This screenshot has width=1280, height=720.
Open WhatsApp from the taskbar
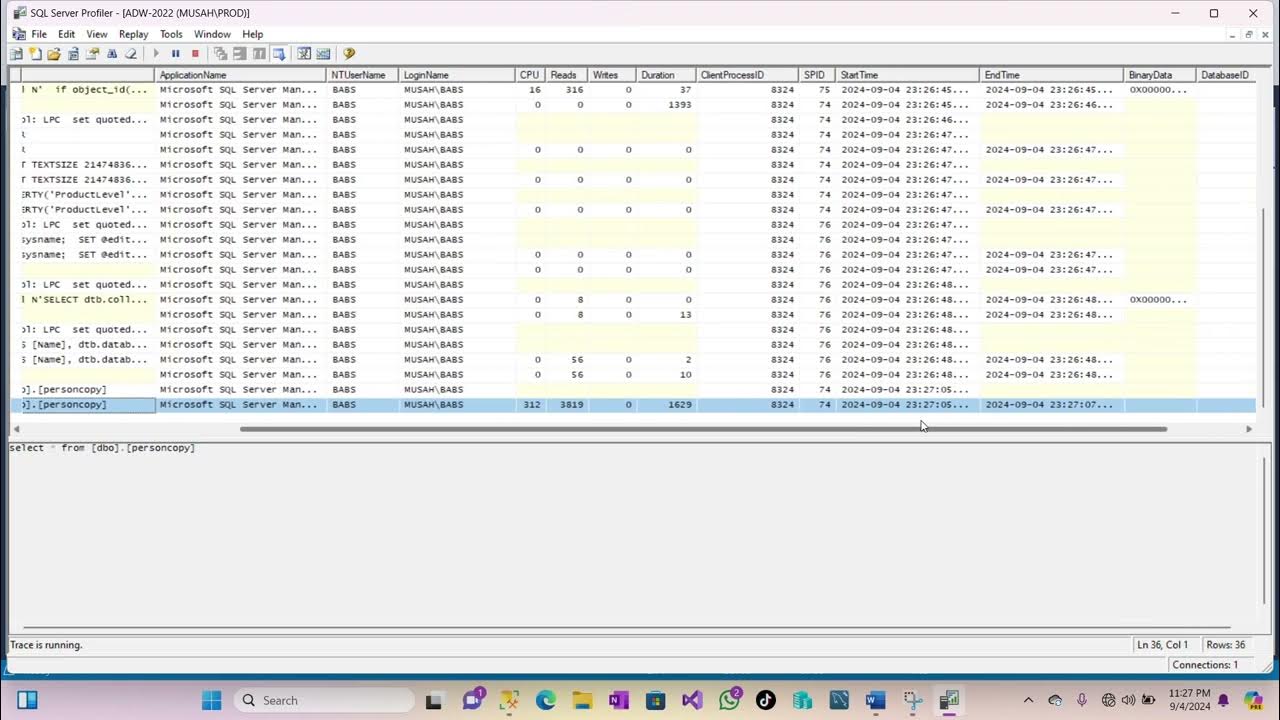[729, 700]
